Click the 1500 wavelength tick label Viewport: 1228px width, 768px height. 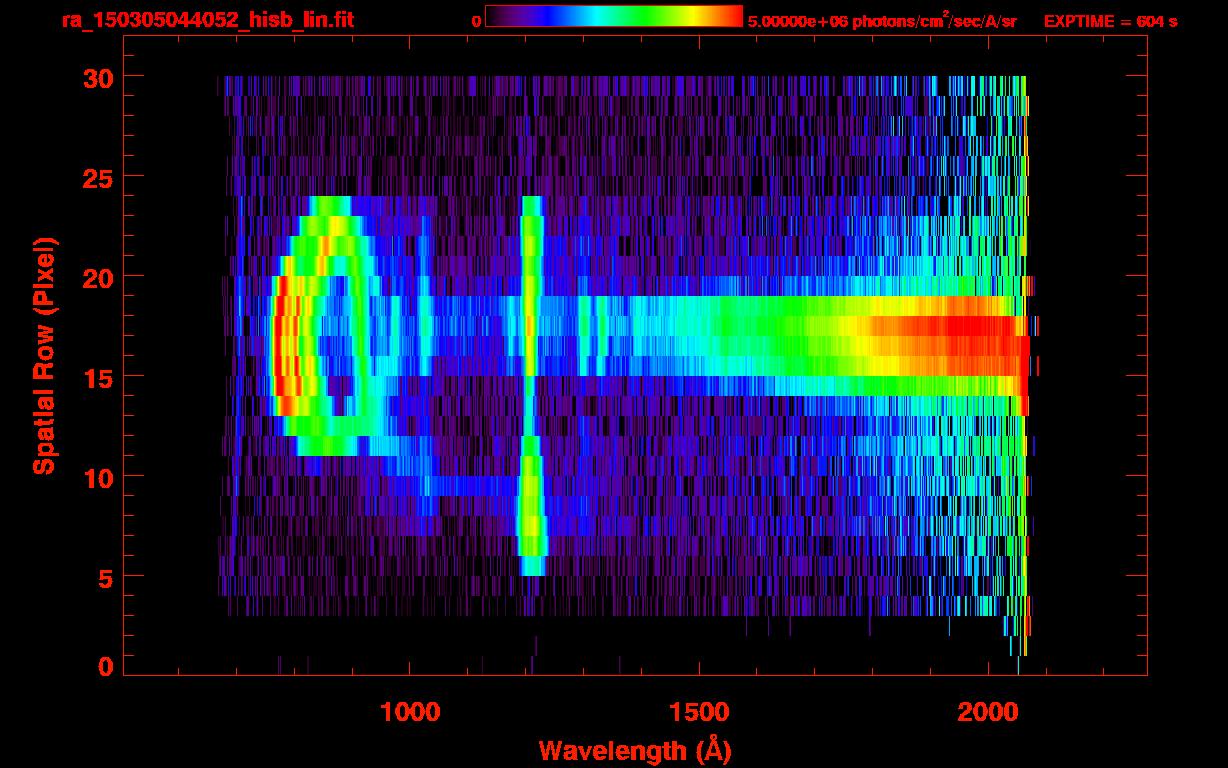click(x=698, y=712)
